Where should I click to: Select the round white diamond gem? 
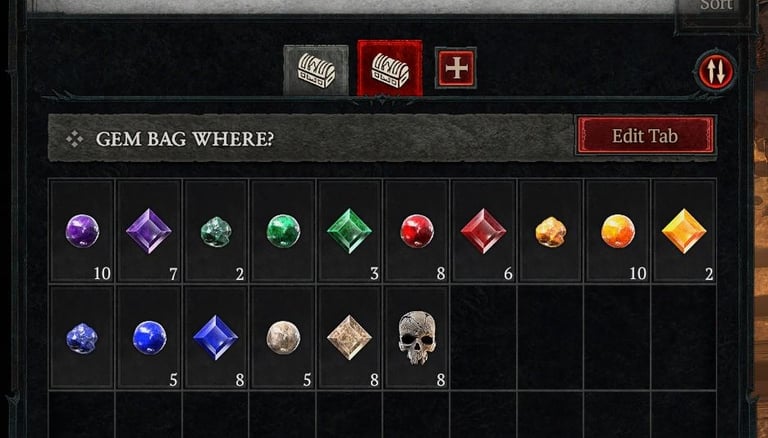[x=283, y=338]
